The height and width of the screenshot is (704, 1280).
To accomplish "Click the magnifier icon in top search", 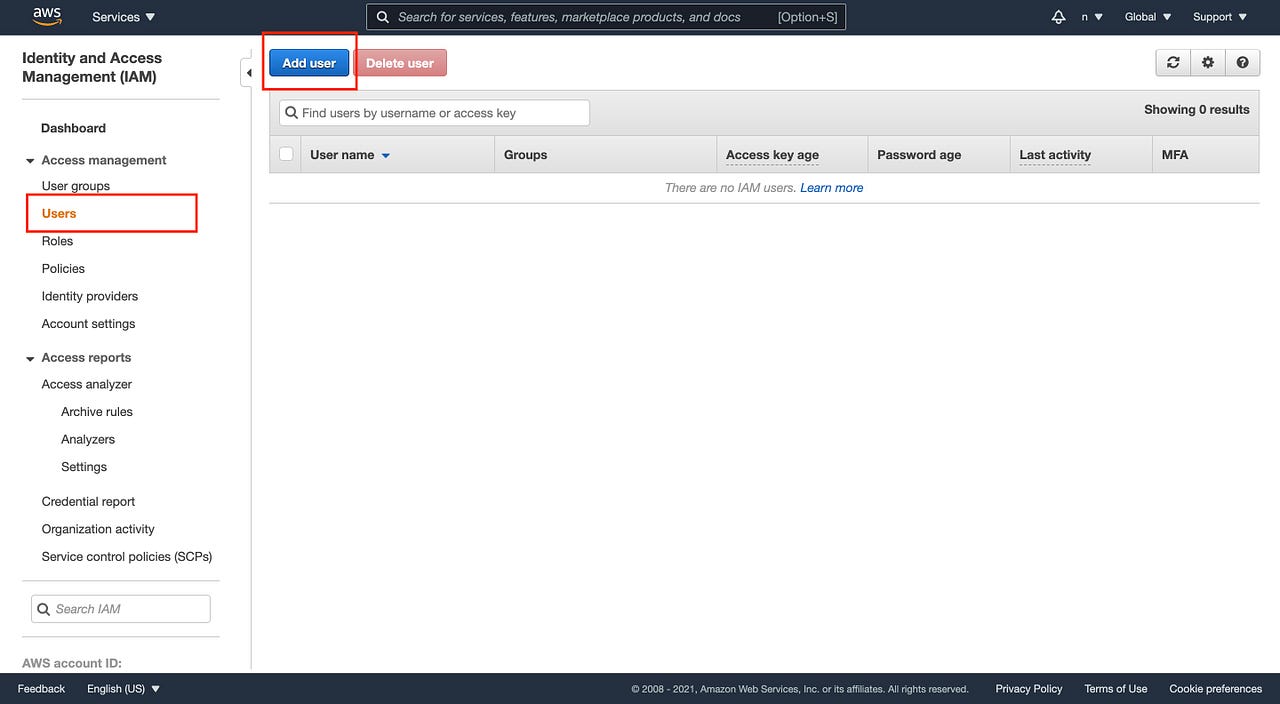I will point(382,17).
